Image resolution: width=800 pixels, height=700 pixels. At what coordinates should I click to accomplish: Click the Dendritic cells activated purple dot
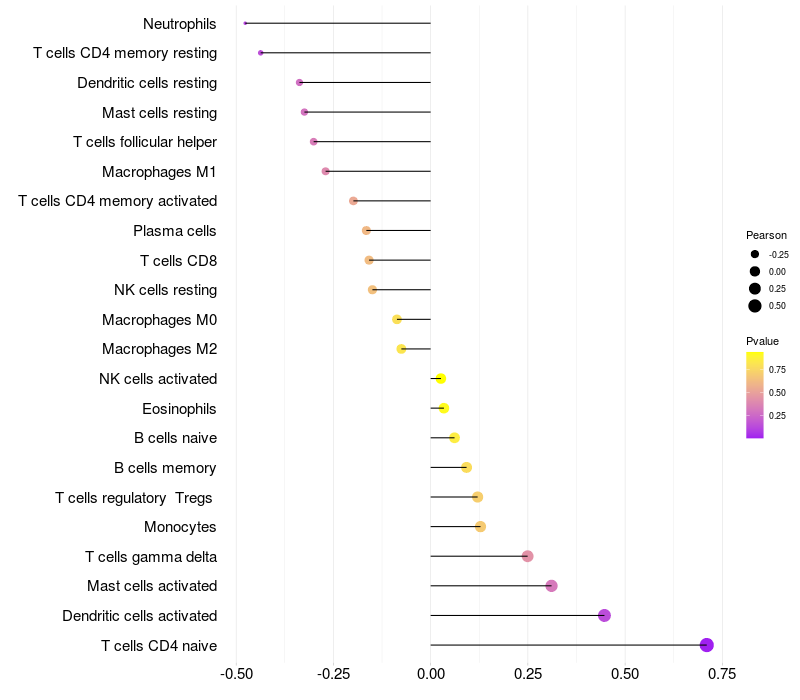[604, 615]
